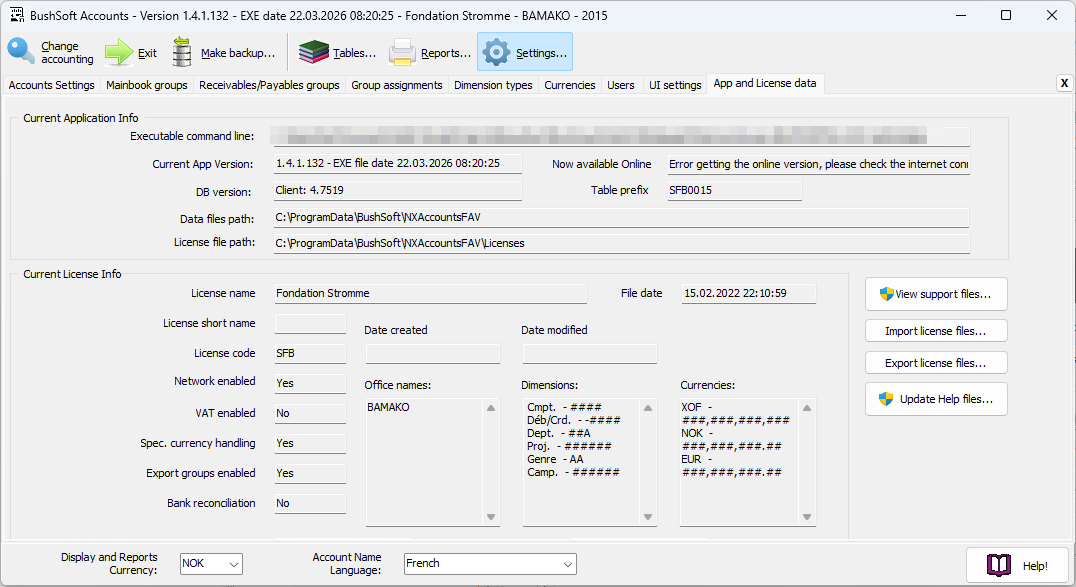Click the Bank reconciliation value field

click(x=310, y=503)
